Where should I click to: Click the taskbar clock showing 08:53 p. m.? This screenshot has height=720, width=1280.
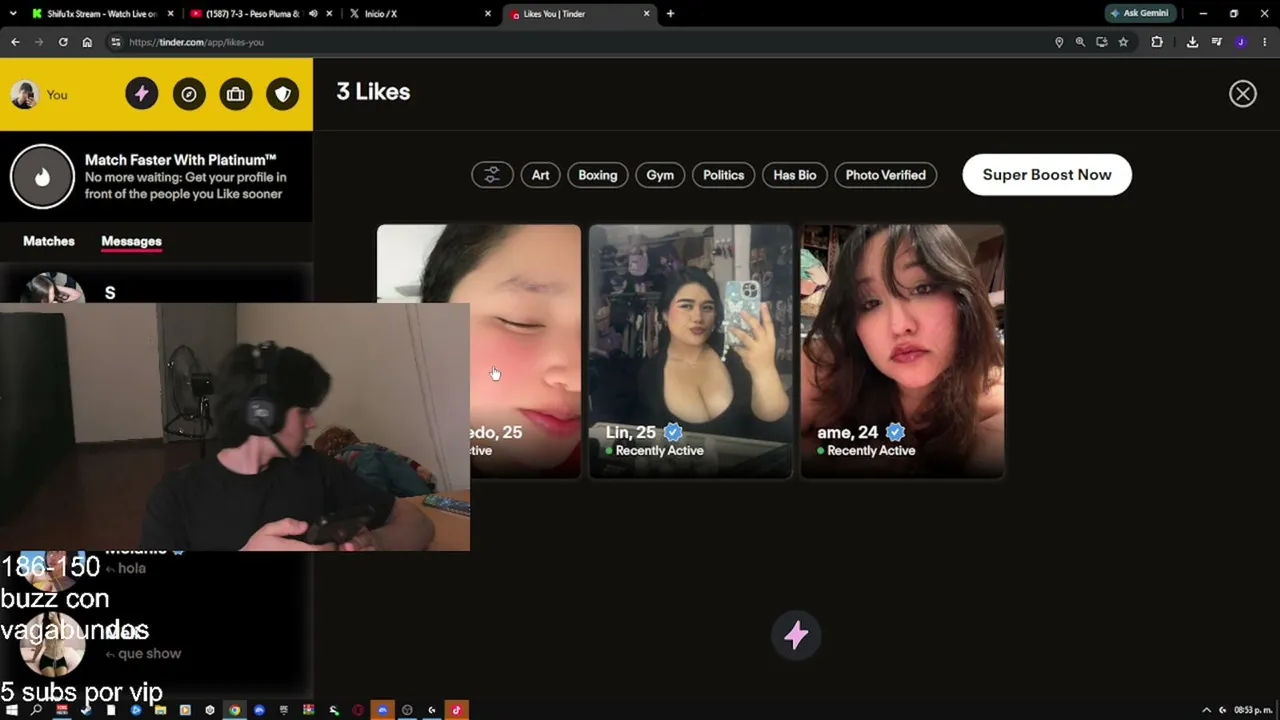(x=1253, y=710)
